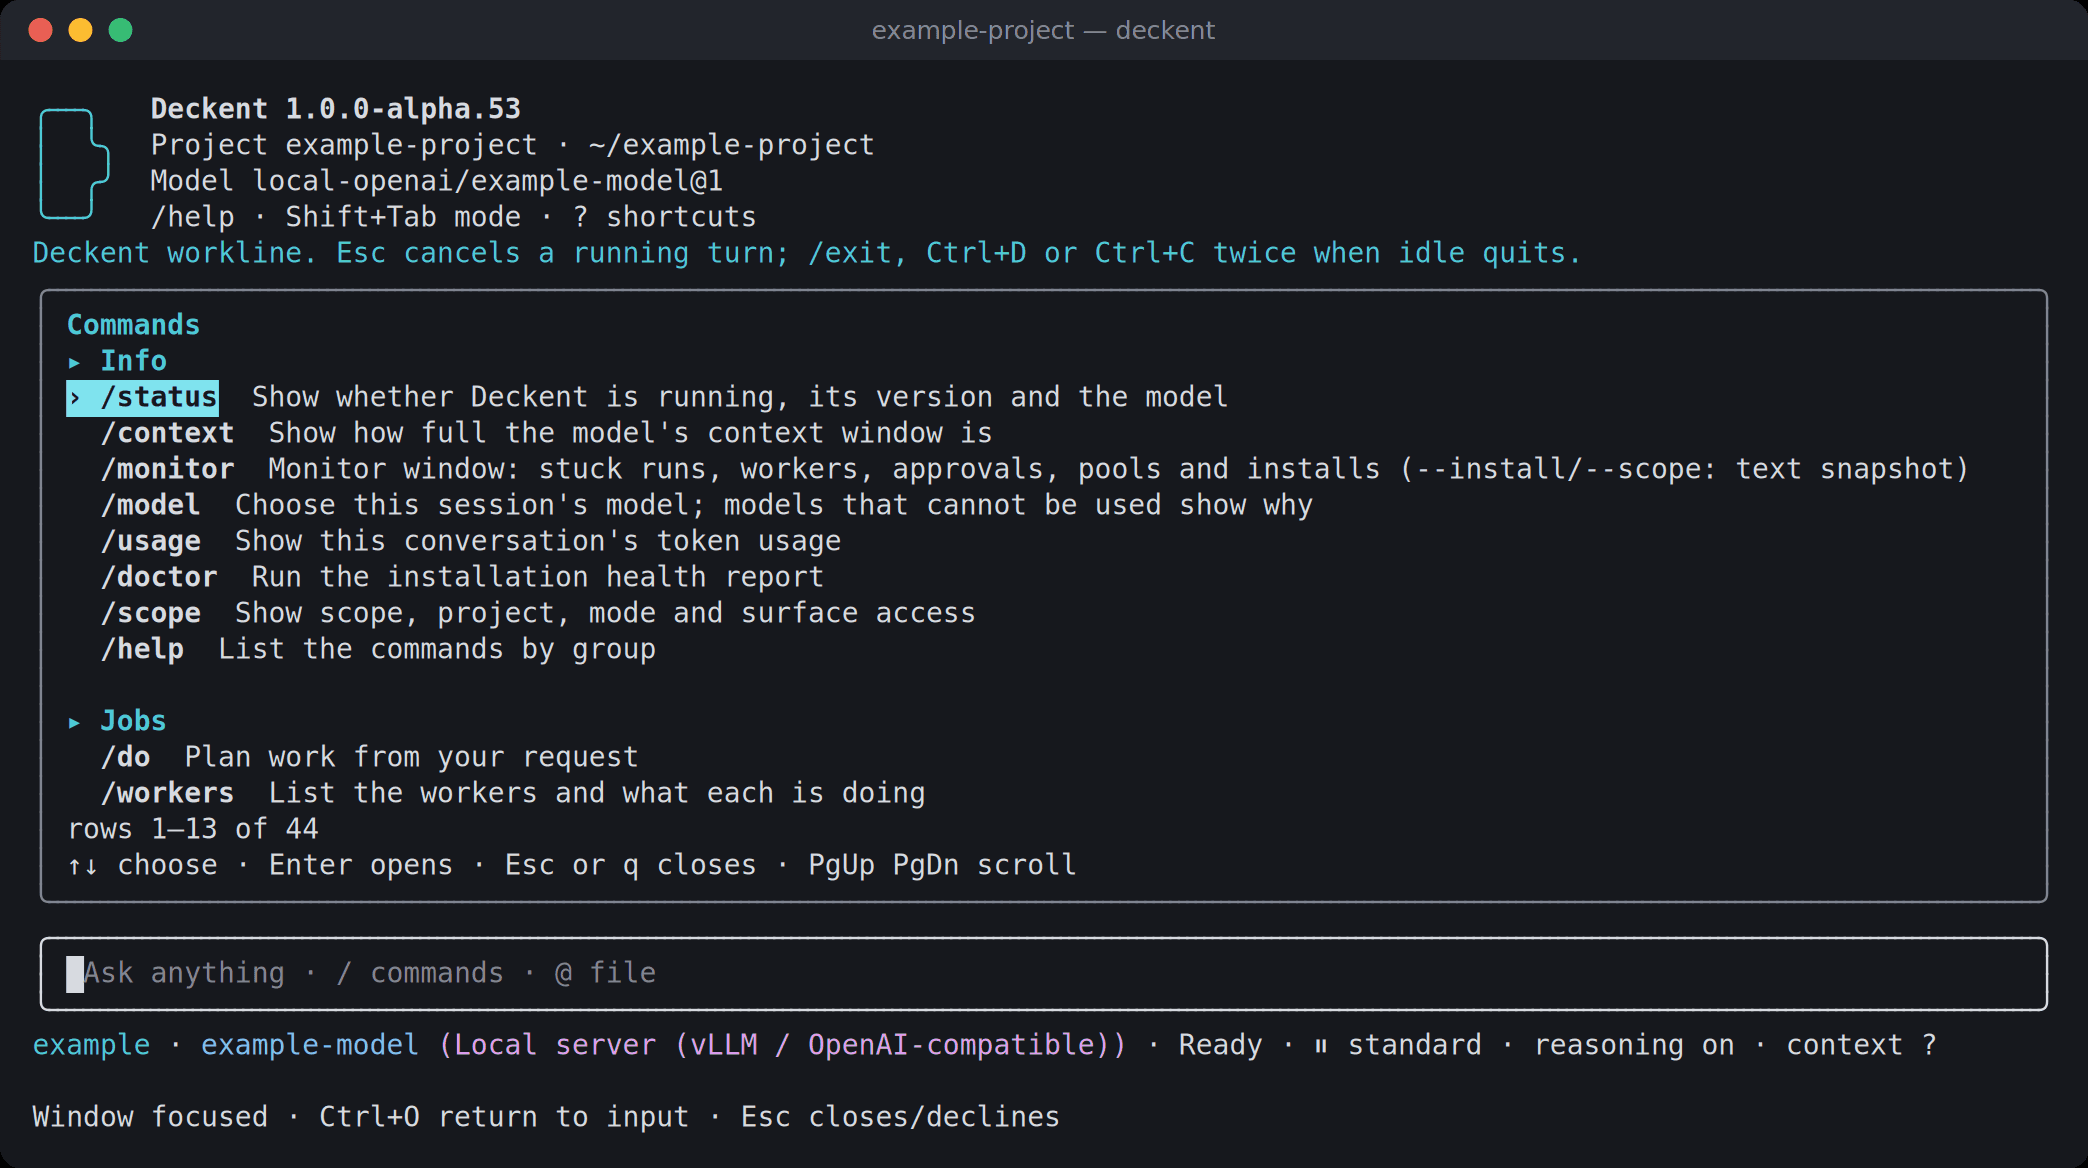This screenshot has height=1168, width=2088.
Task: Click the Ctrl+O return to input hint
Action: (504, 1117)
